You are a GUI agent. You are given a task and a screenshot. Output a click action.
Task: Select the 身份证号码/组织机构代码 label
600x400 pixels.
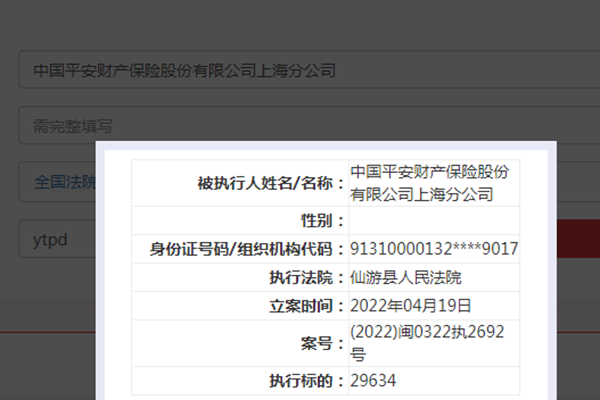click(247, 249)
